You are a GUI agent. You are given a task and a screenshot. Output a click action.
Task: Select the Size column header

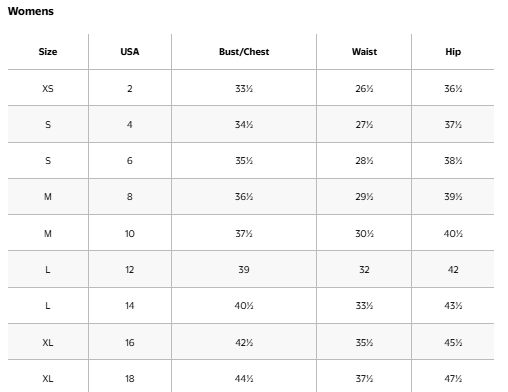point(48,52)
